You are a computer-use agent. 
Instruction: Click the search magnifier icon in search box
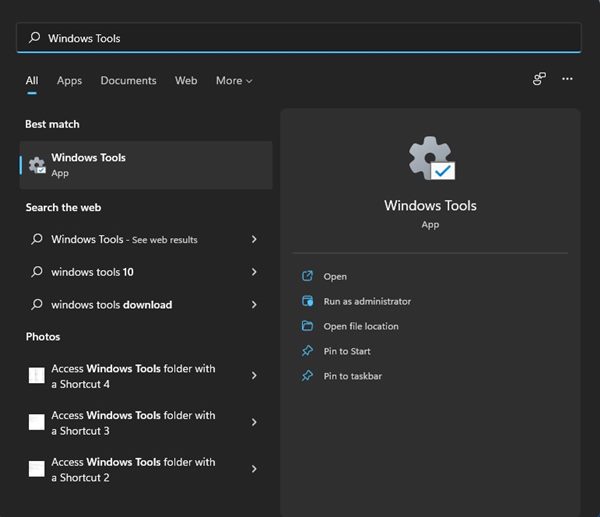point(36,38)
